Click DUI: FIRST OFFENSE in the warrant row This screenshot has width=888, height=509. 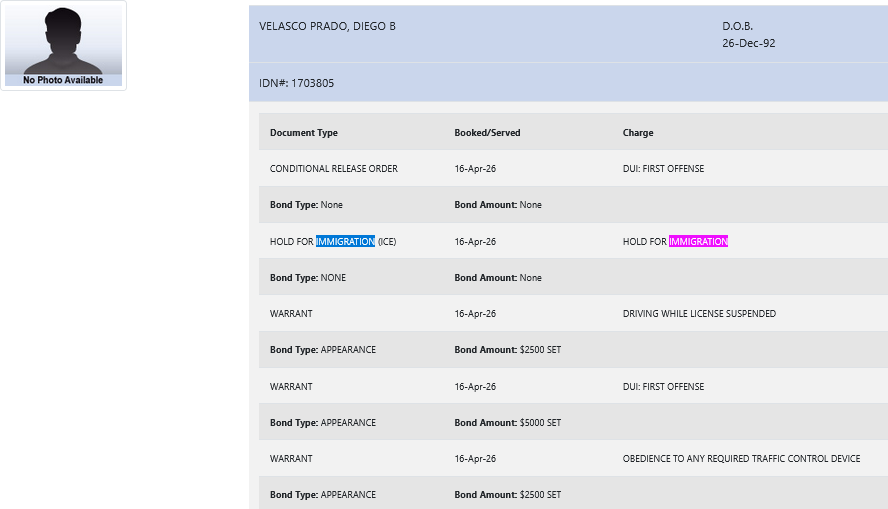click(663, 387)
